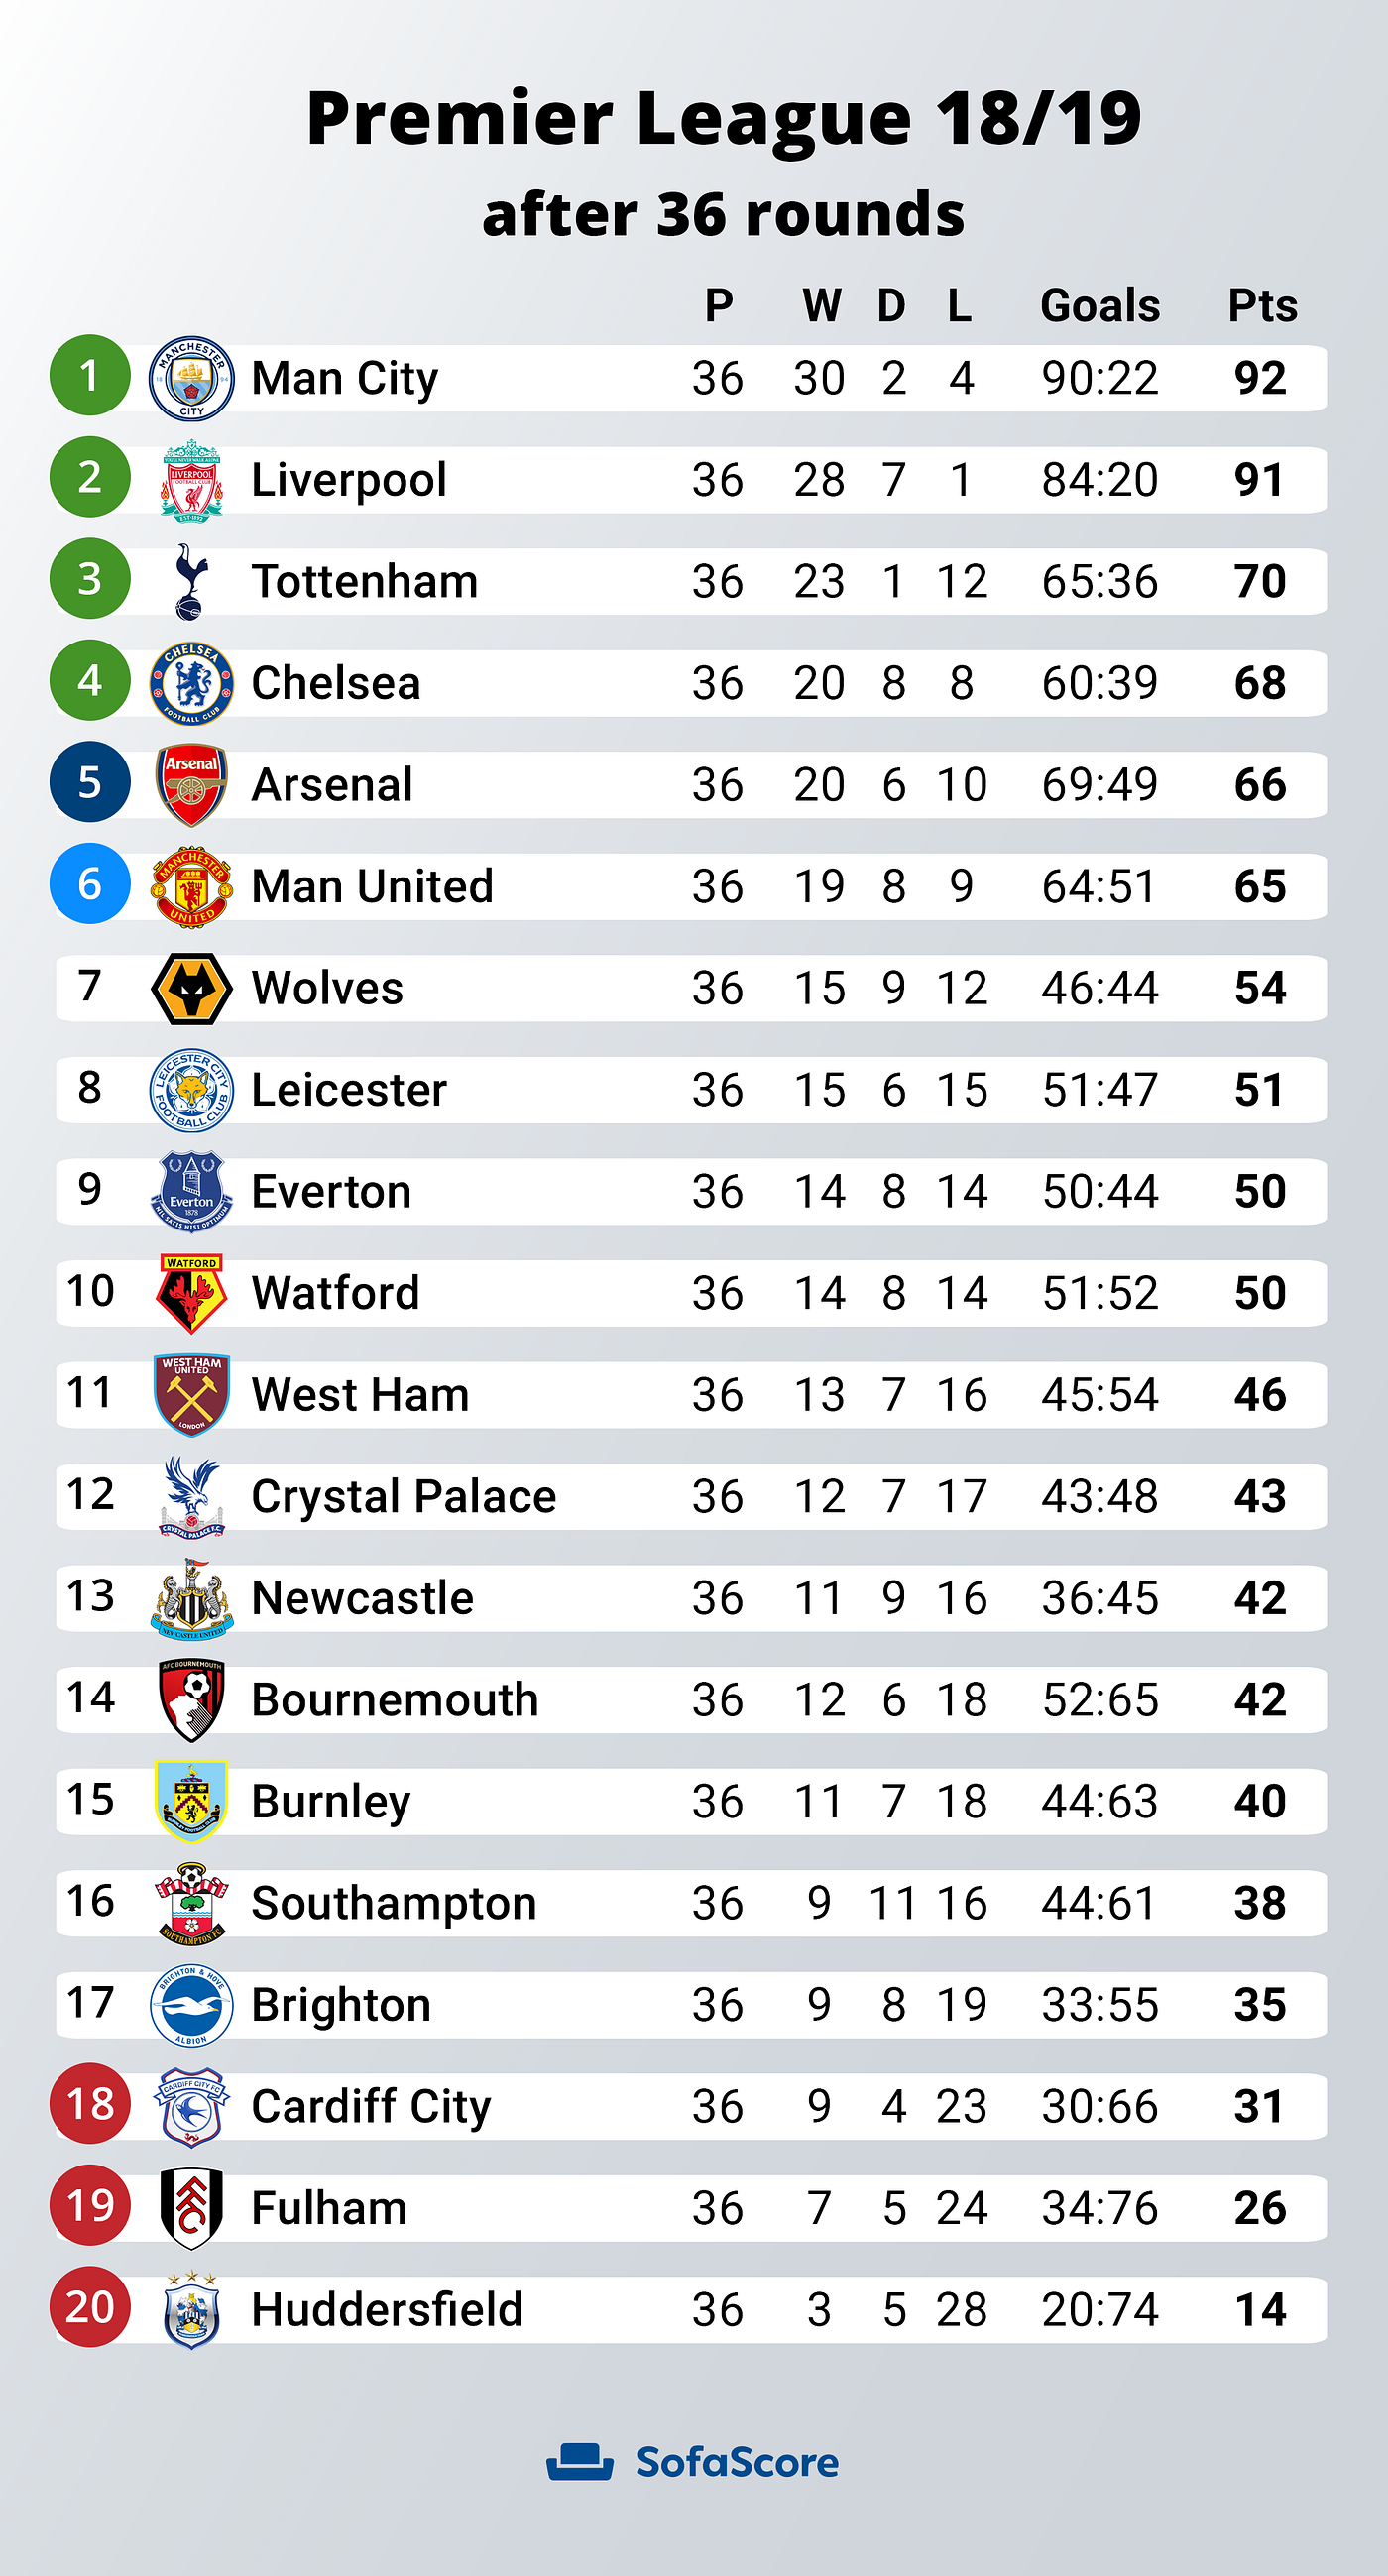Click the Man City club crest
Screen dimensions: 1388x2576
191,378
